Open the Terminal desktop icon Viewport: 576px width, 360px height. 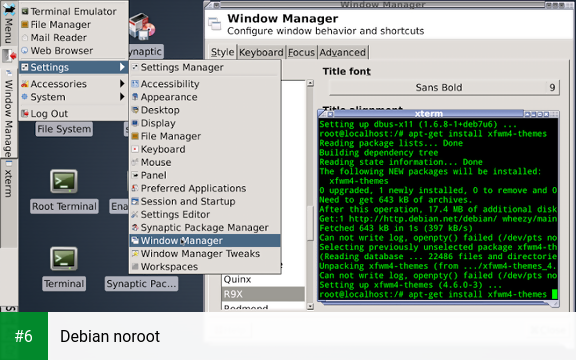pyautogui.click(x=64, y=259)
